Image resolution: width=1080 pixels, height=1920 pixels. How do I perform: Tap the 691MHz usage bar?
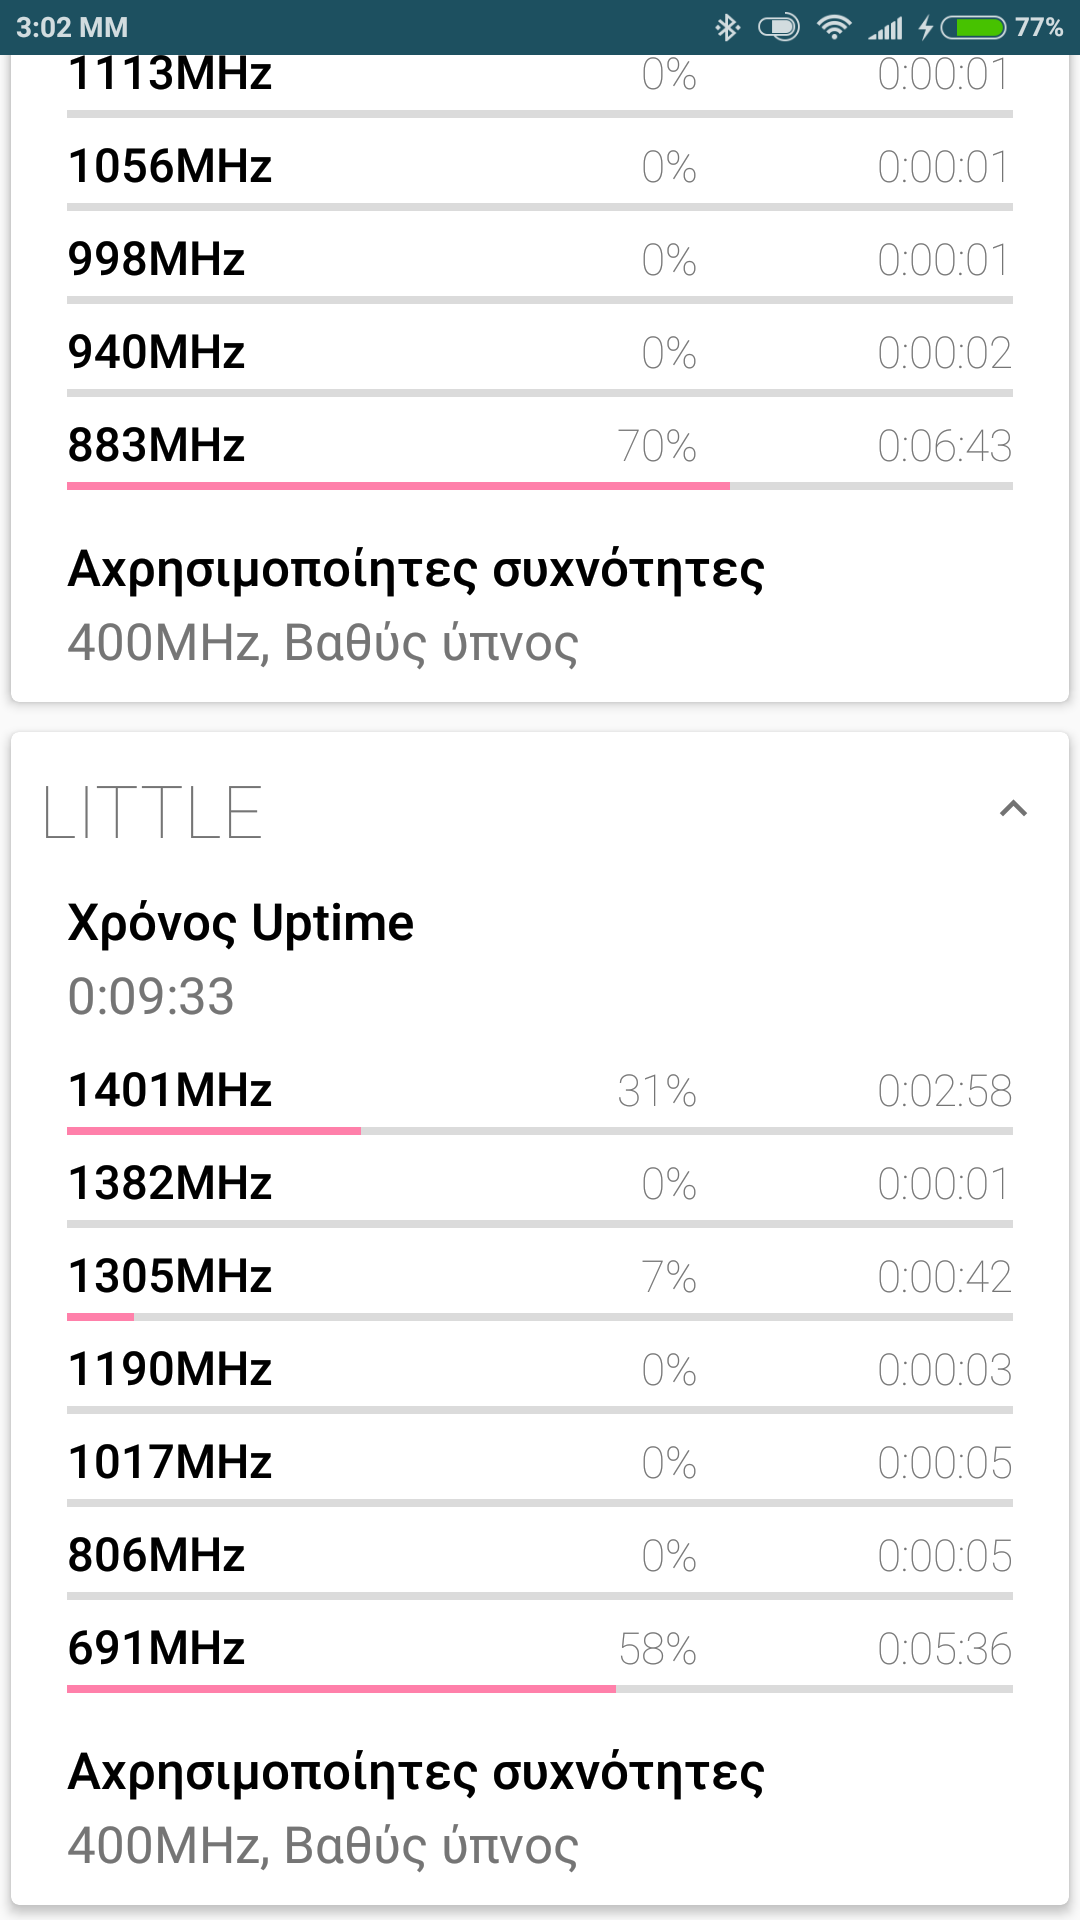540,1689
